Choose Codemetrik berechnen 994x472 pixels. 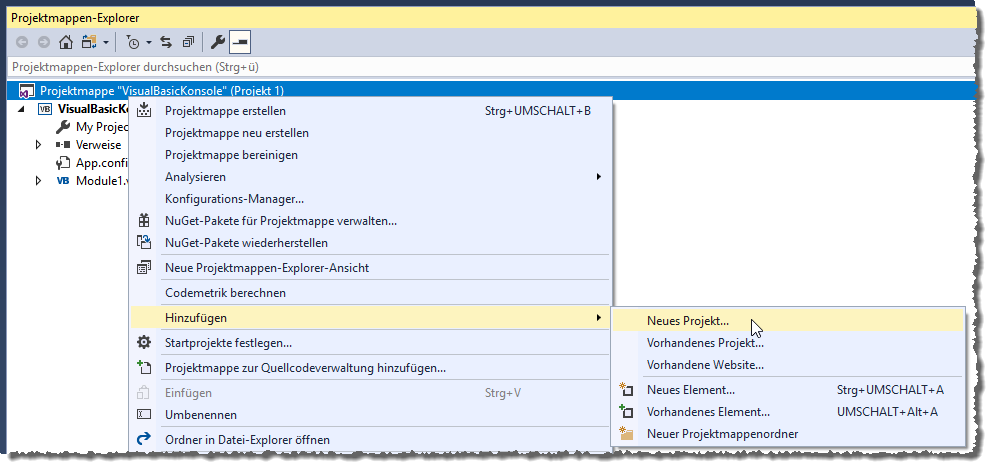(371, 293)
